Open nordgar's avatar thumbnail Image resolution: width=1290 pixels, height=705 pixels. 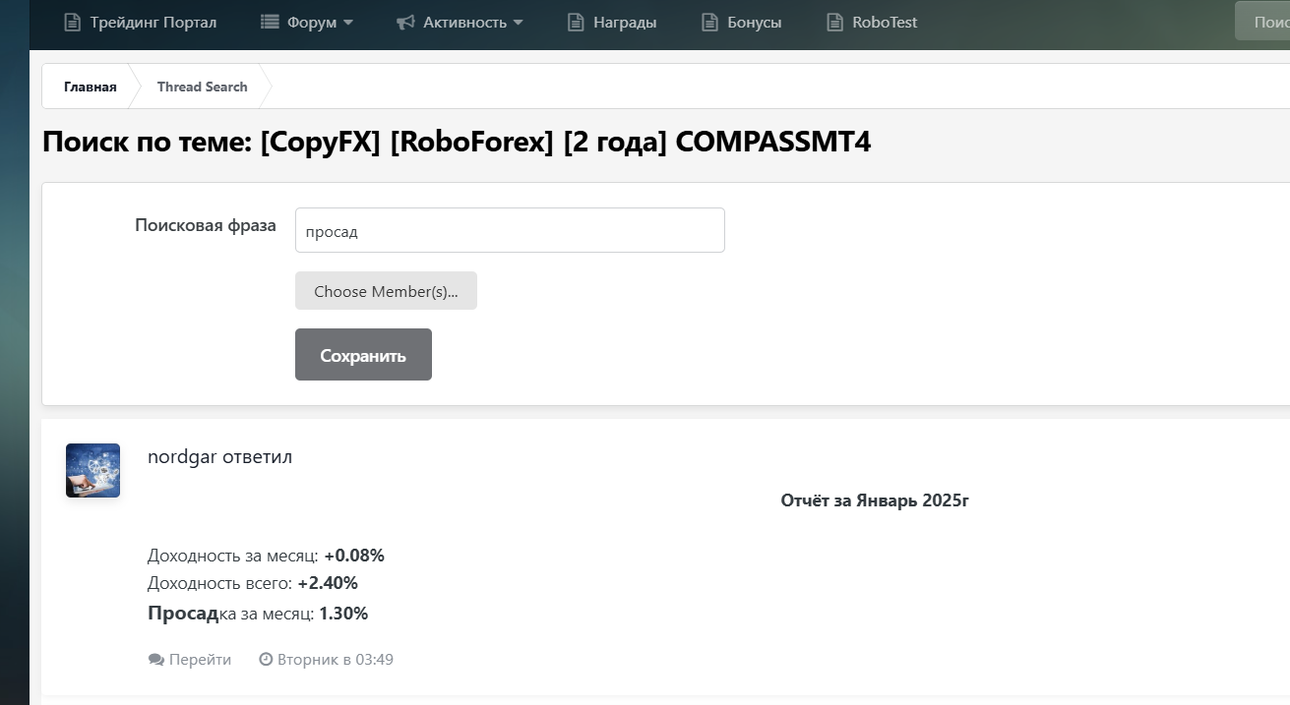pos(93,470)
